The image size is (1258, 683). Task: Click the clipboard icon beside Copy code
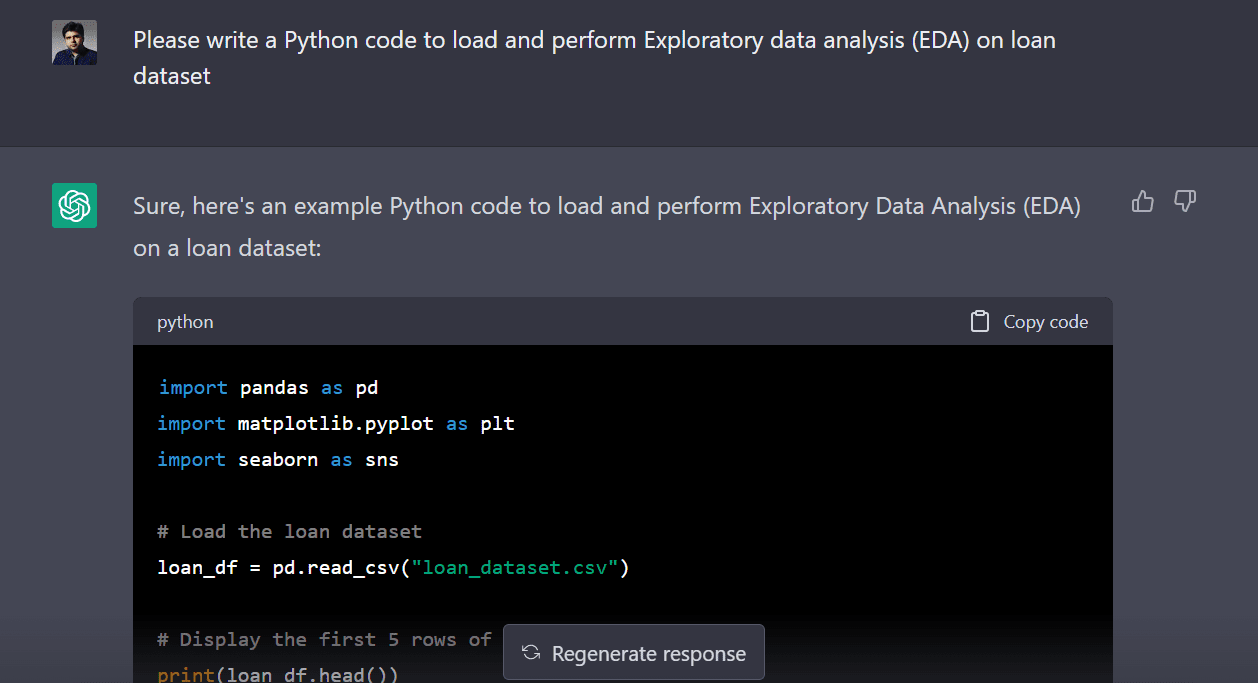point(980,321)
